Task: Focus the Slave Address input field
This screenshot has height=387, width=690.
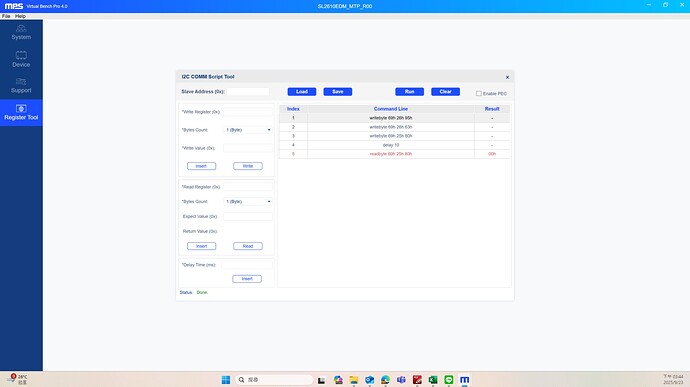Action: (x=248, y=92)
